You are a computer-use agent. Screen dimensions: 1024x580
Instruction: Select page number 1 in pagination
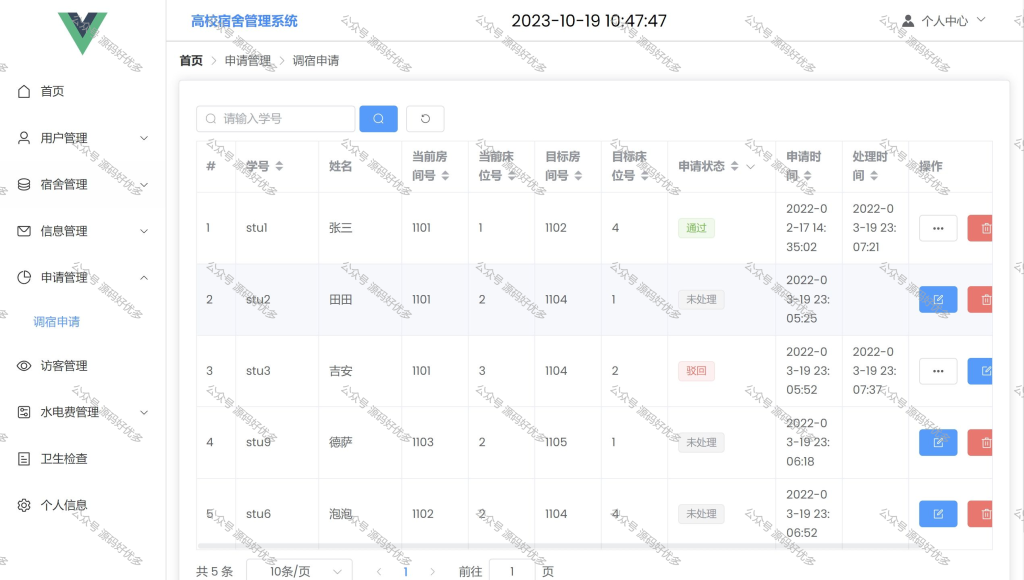pyautogui.click(x=406, y=572)
